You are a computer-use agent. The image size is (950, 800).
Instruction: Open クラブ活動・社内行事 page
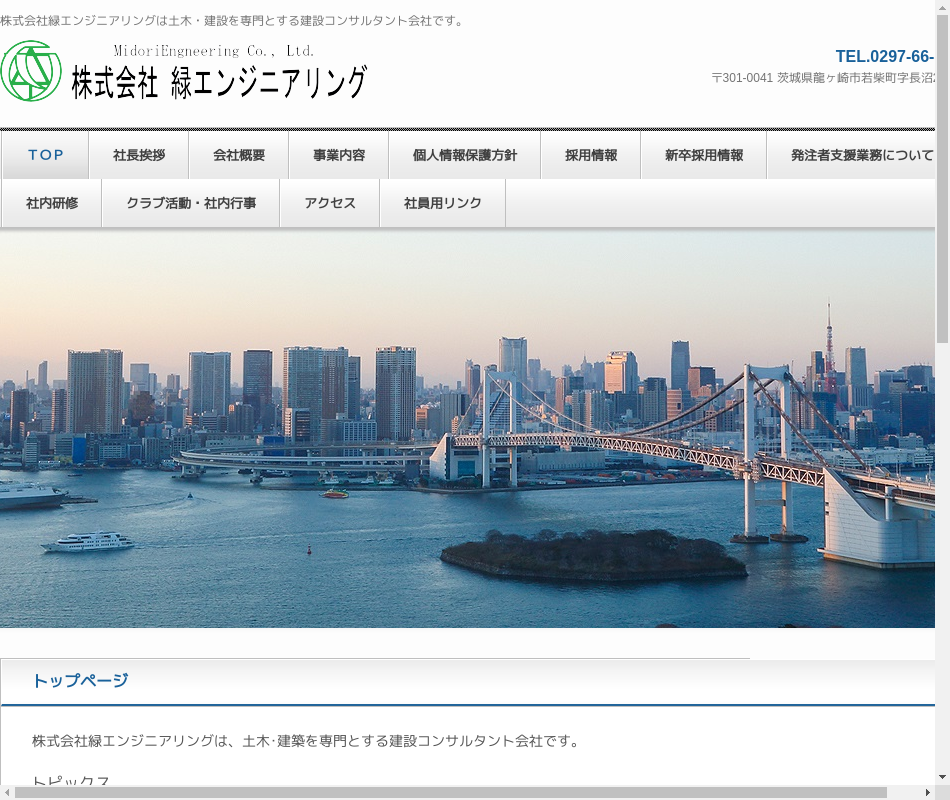(191, 203)
